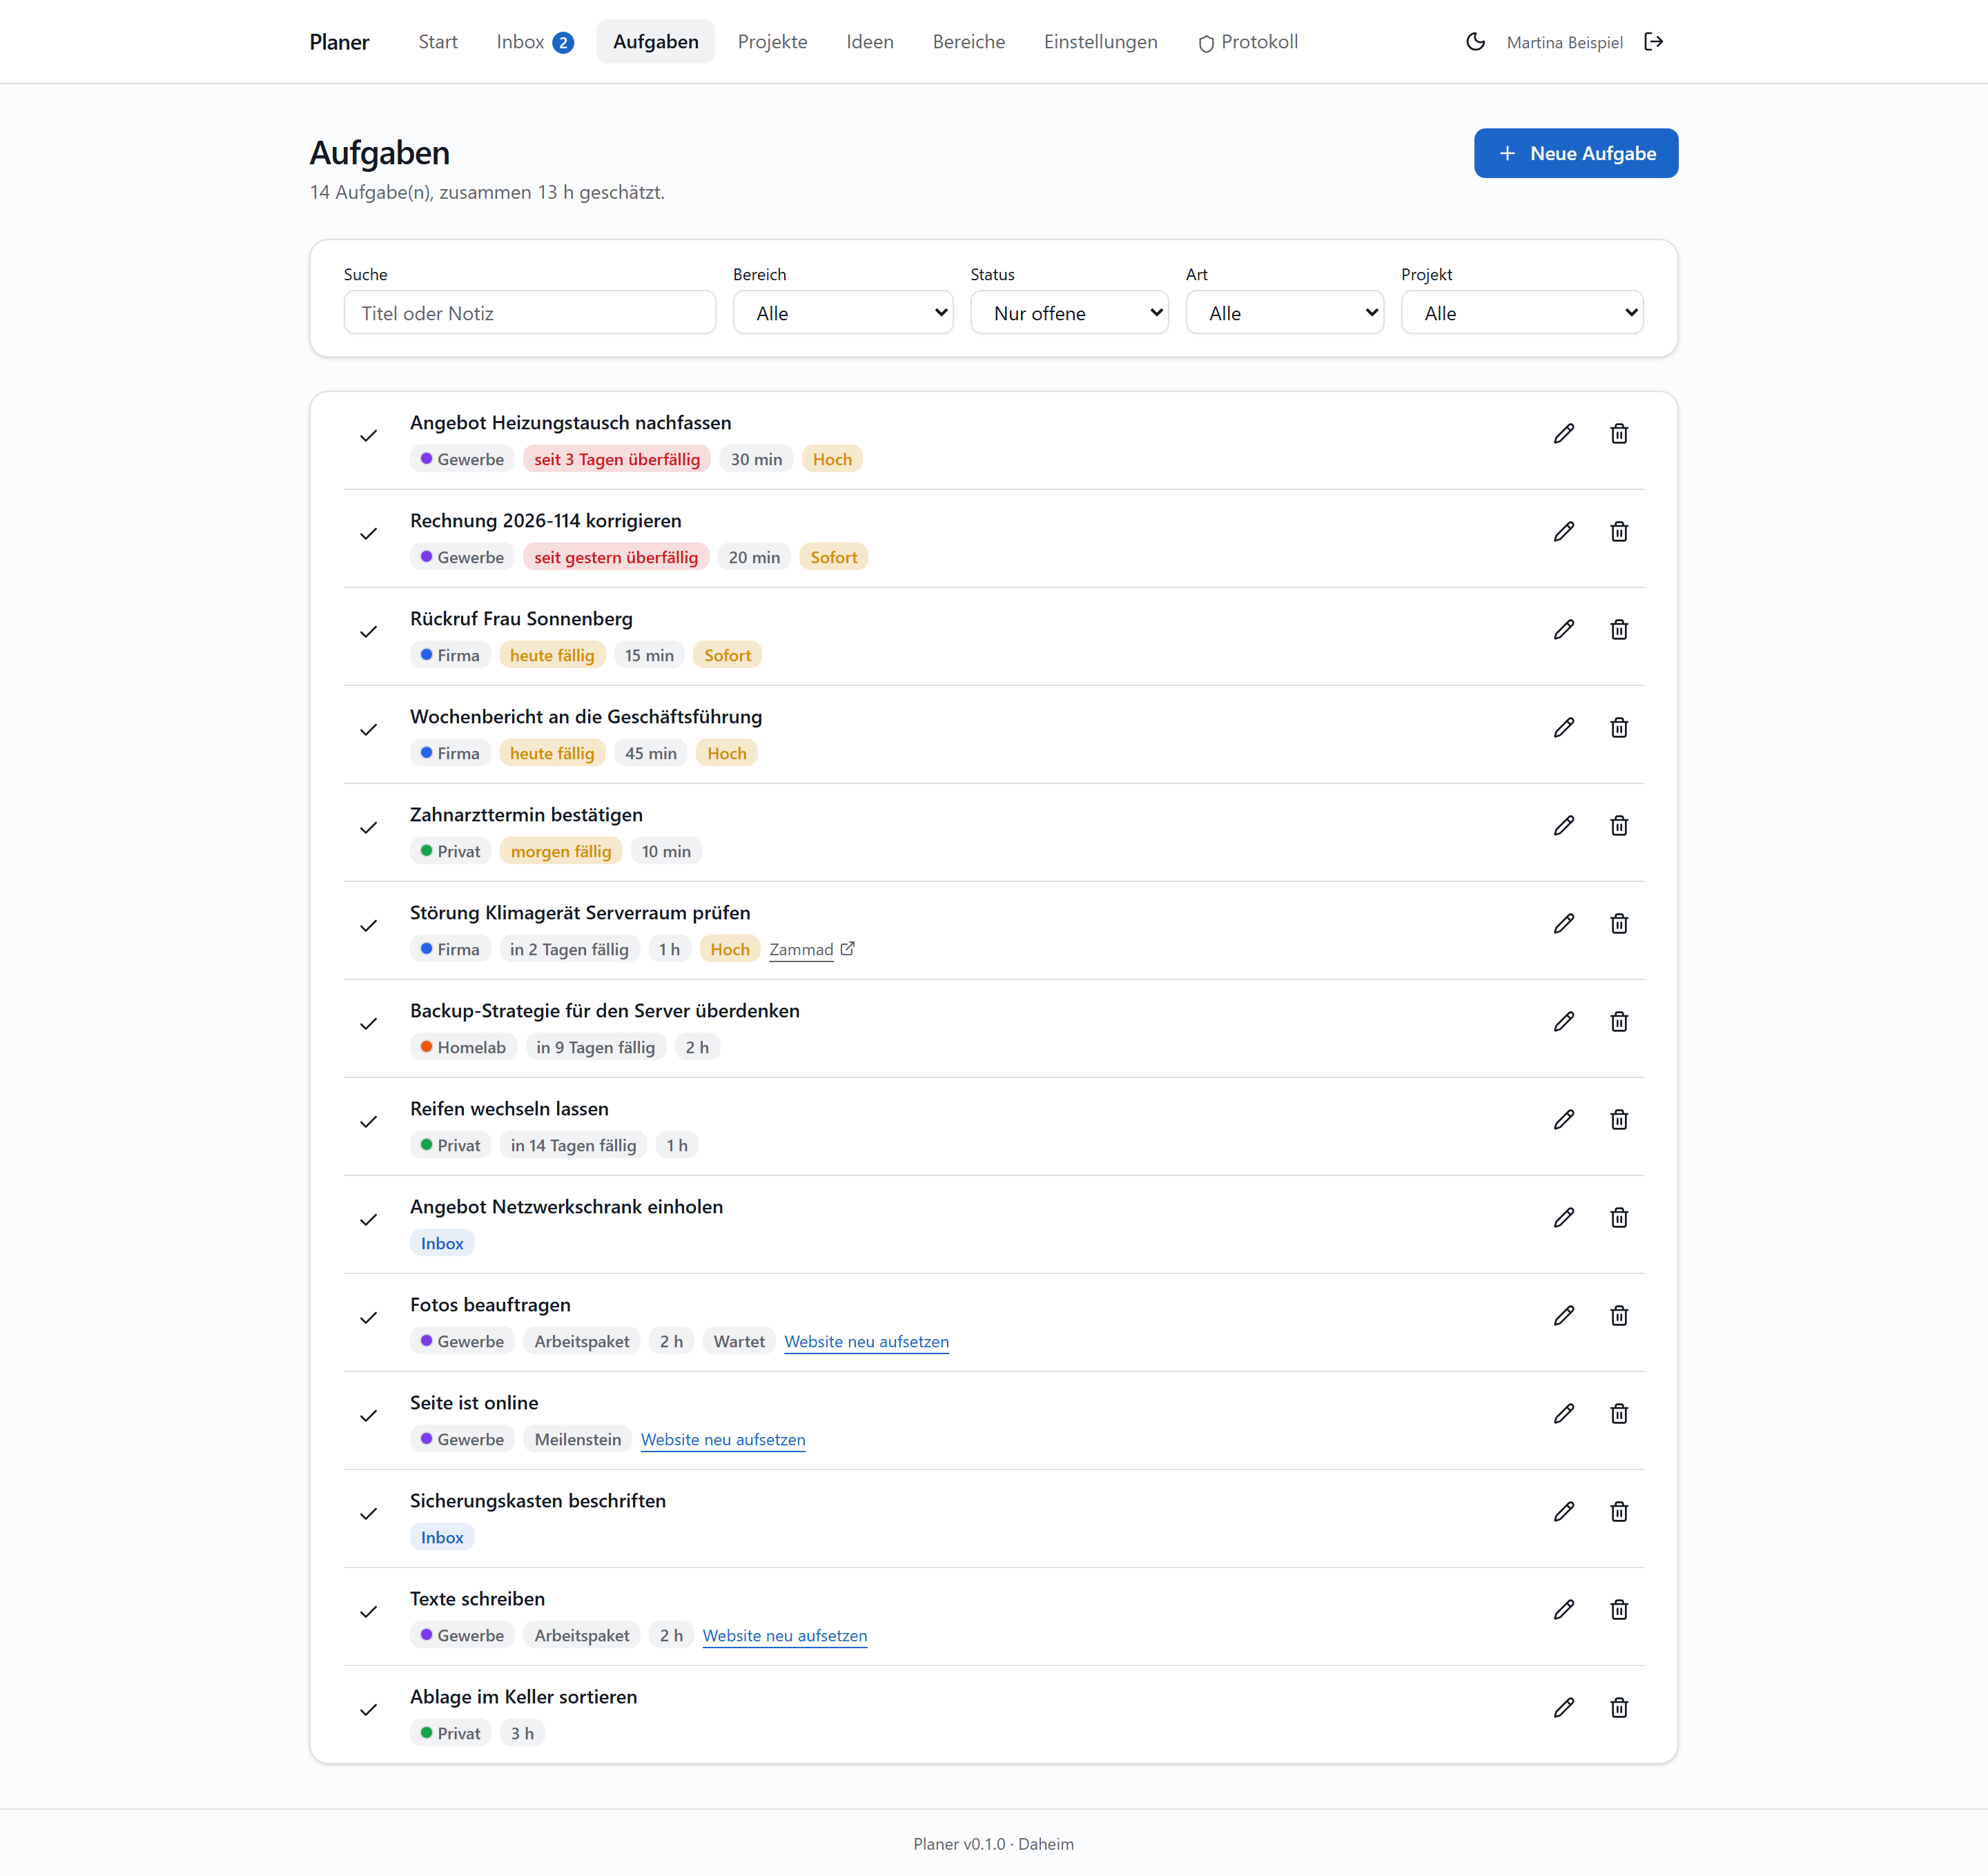Delete the task Rechnung 2026-114 korrigieren
The height and width of the screenshot is (1876, 1988).
coord(1619,532)
